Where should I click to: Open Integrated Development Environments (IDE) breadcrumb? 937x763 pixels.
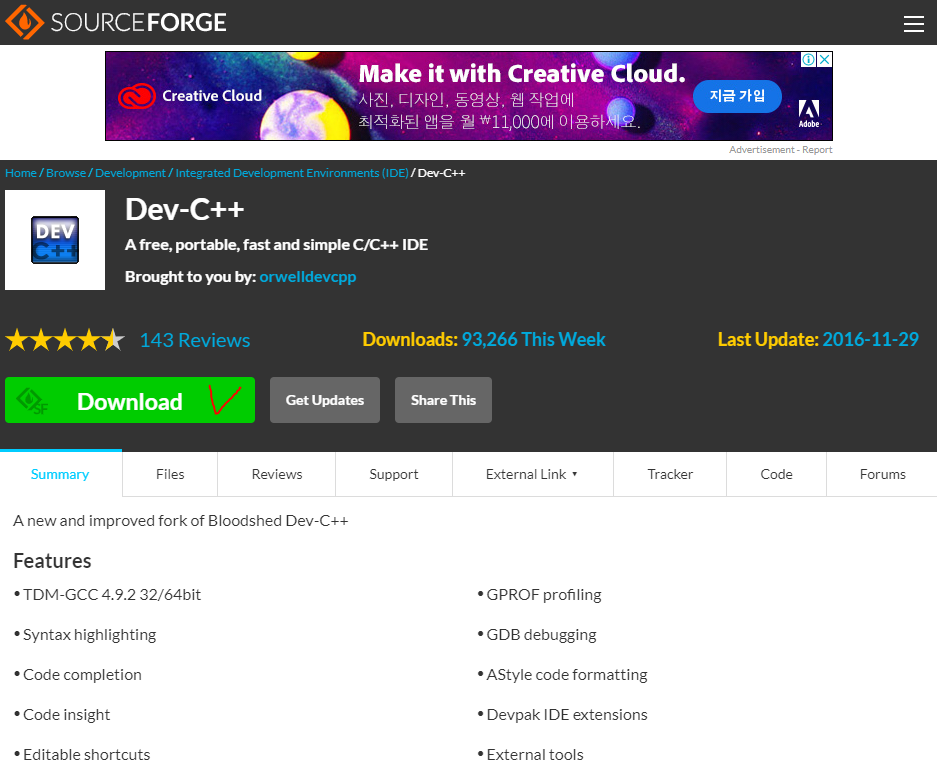click(x=292, y=173)
